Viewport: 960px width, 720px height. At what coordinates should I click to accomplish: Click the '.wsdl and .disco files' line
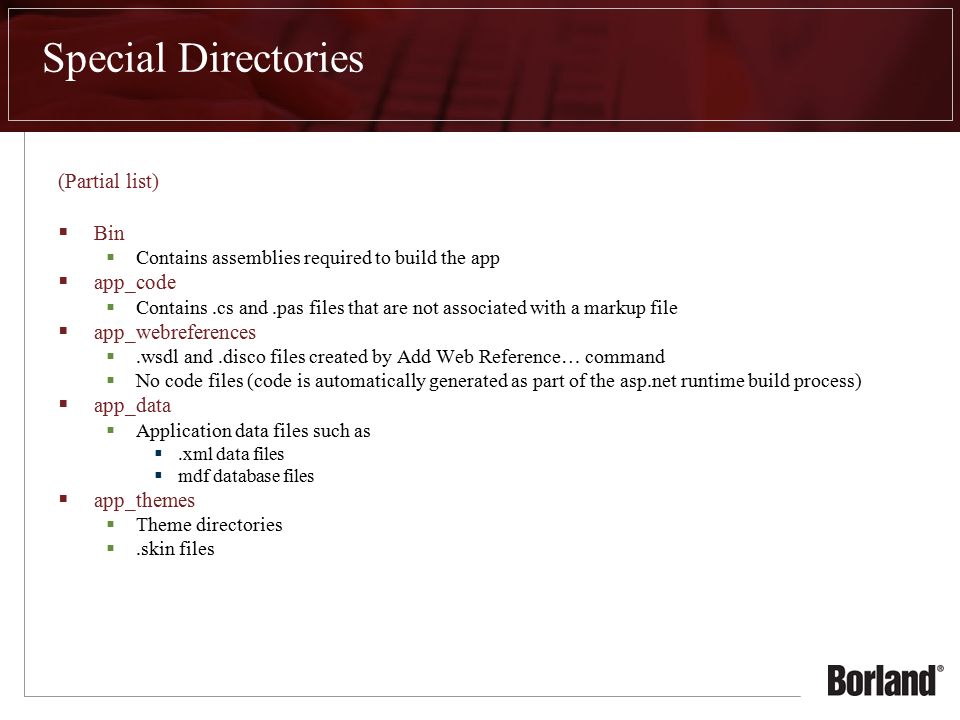pos(400,356)
